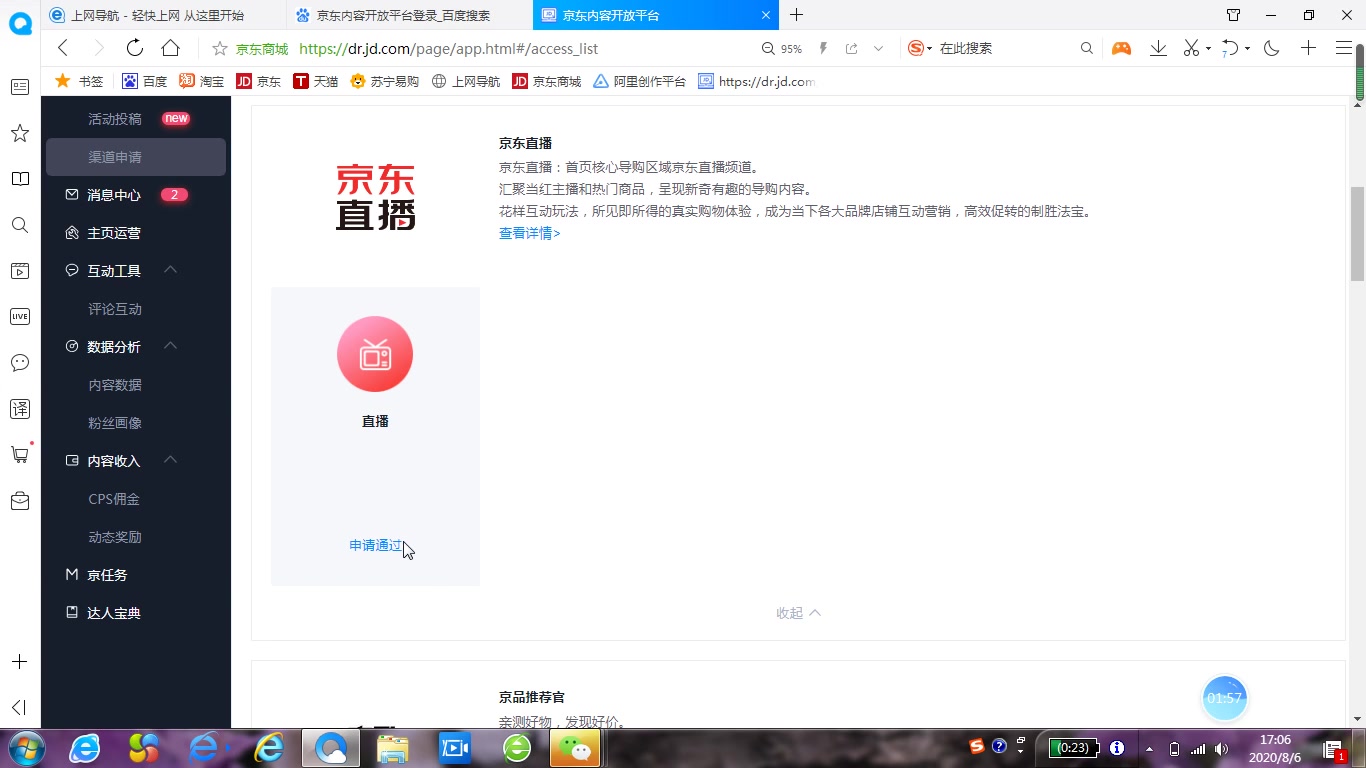The width and height of the screenshot is (1366, 768).
Task: Open 天猫 bookmark
Action: [x=315, y=81]
